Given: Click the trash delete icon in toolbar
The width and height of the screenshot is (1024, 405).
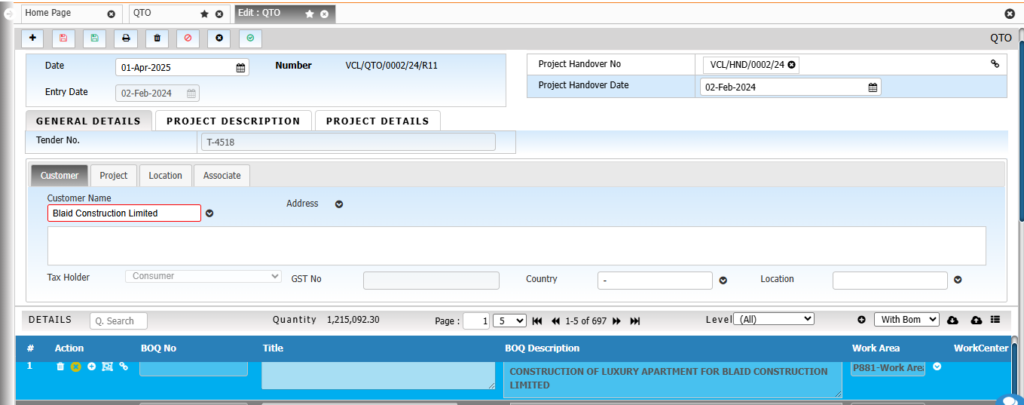Looking at the screenshot, I should 156,38.
